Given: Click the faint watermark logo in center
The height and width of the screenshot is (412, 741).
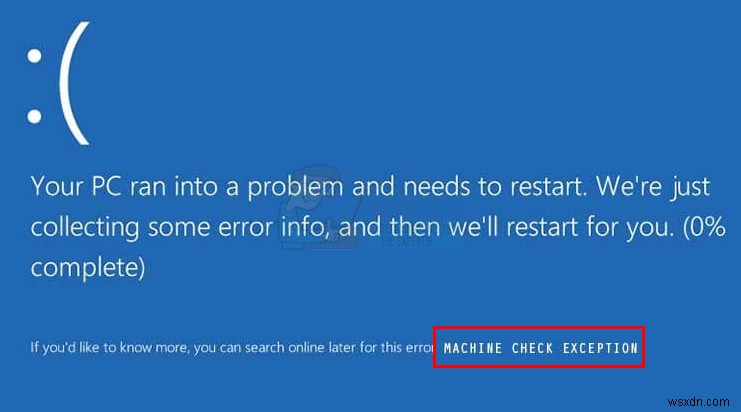Looking at the screenshot, I should (x=321, y=208).
